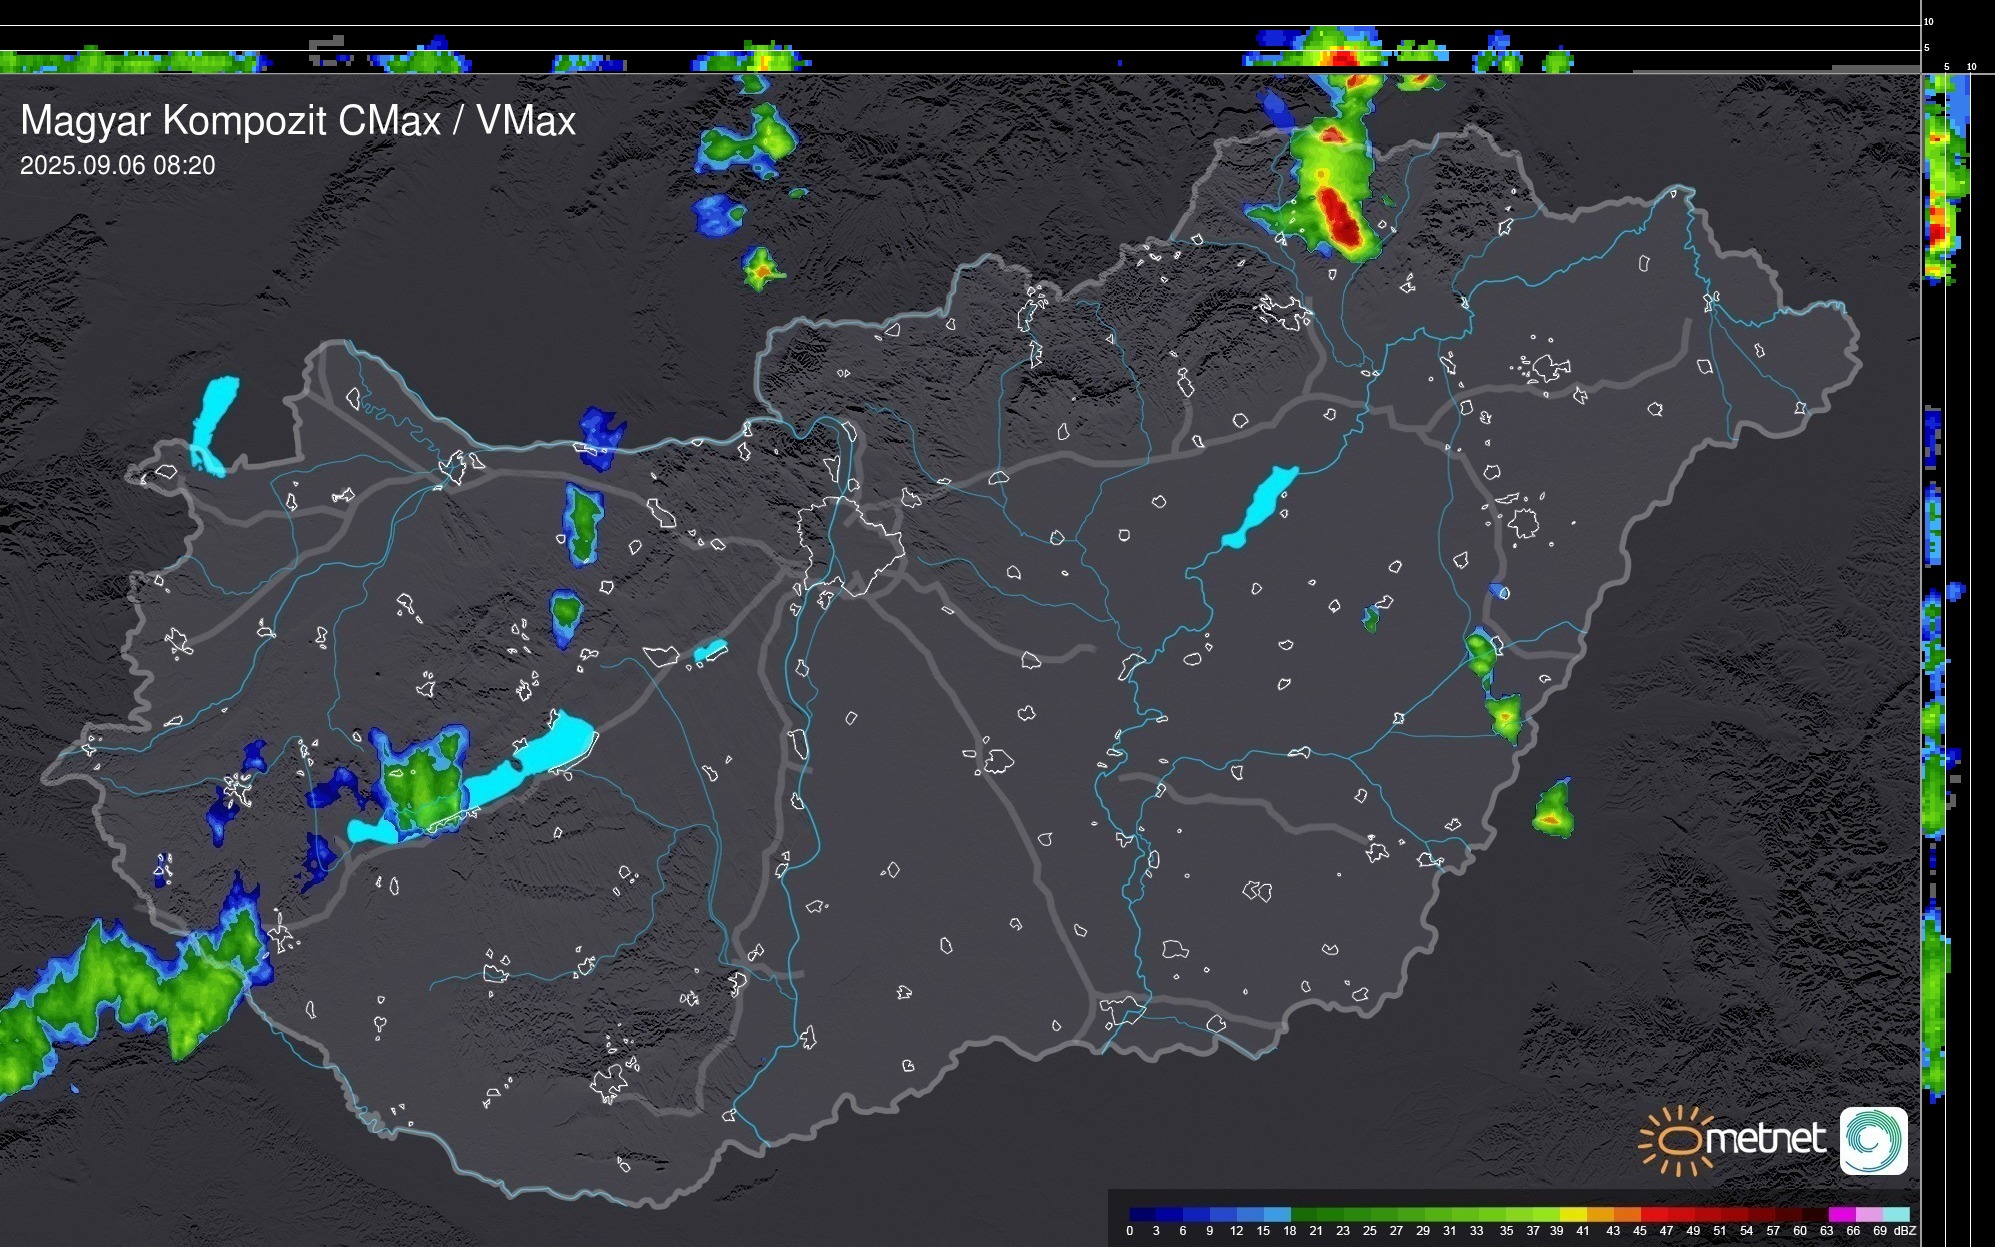Select the bright red swatch at 45 dBZ
Screen dimensions: 1995x1247
tap(1654, 1214)
